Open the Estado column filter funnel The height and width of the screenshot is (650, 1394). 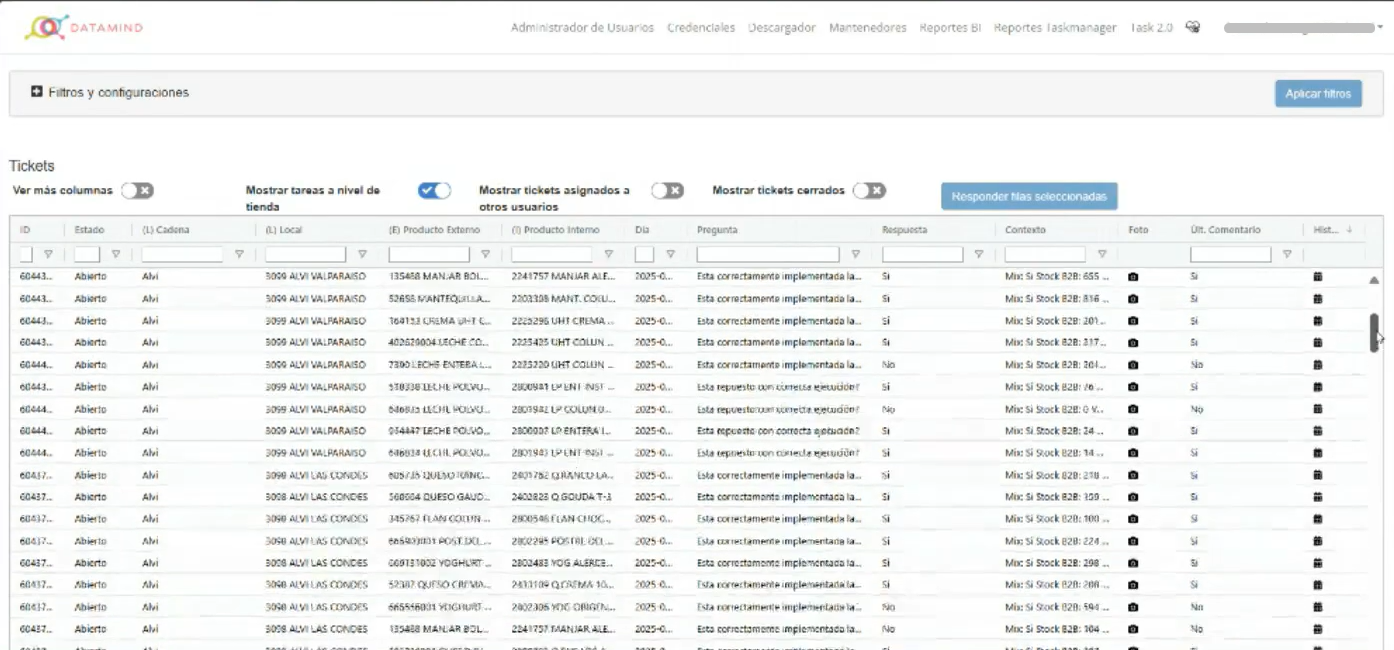click(116, 254)
